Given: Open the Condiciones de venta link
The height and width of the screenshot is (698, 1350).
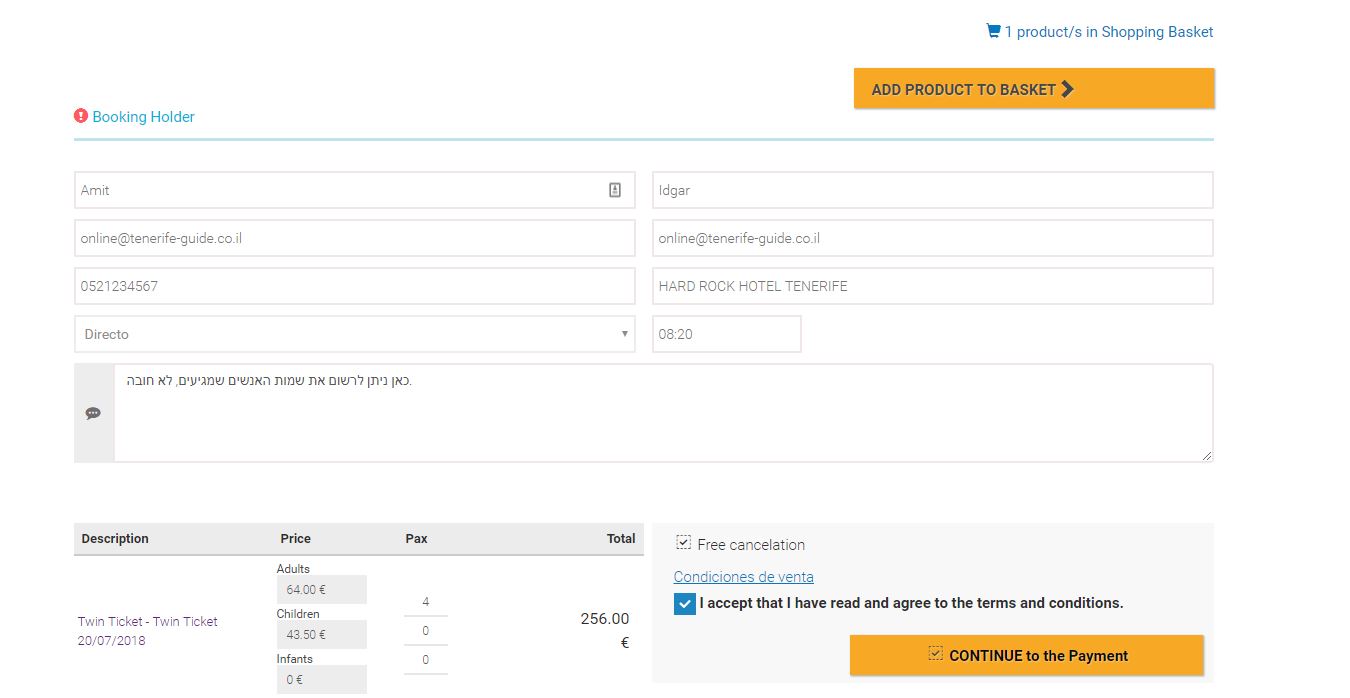Looking at the screenshot, I should pyautogui.click(x=743, y=576).
